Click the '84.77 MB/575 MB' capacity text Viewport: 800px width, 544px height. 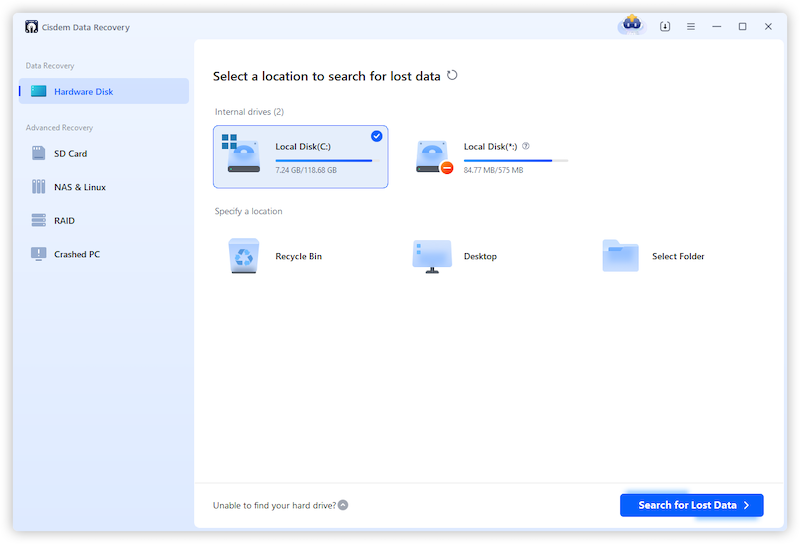coord(493,170)
